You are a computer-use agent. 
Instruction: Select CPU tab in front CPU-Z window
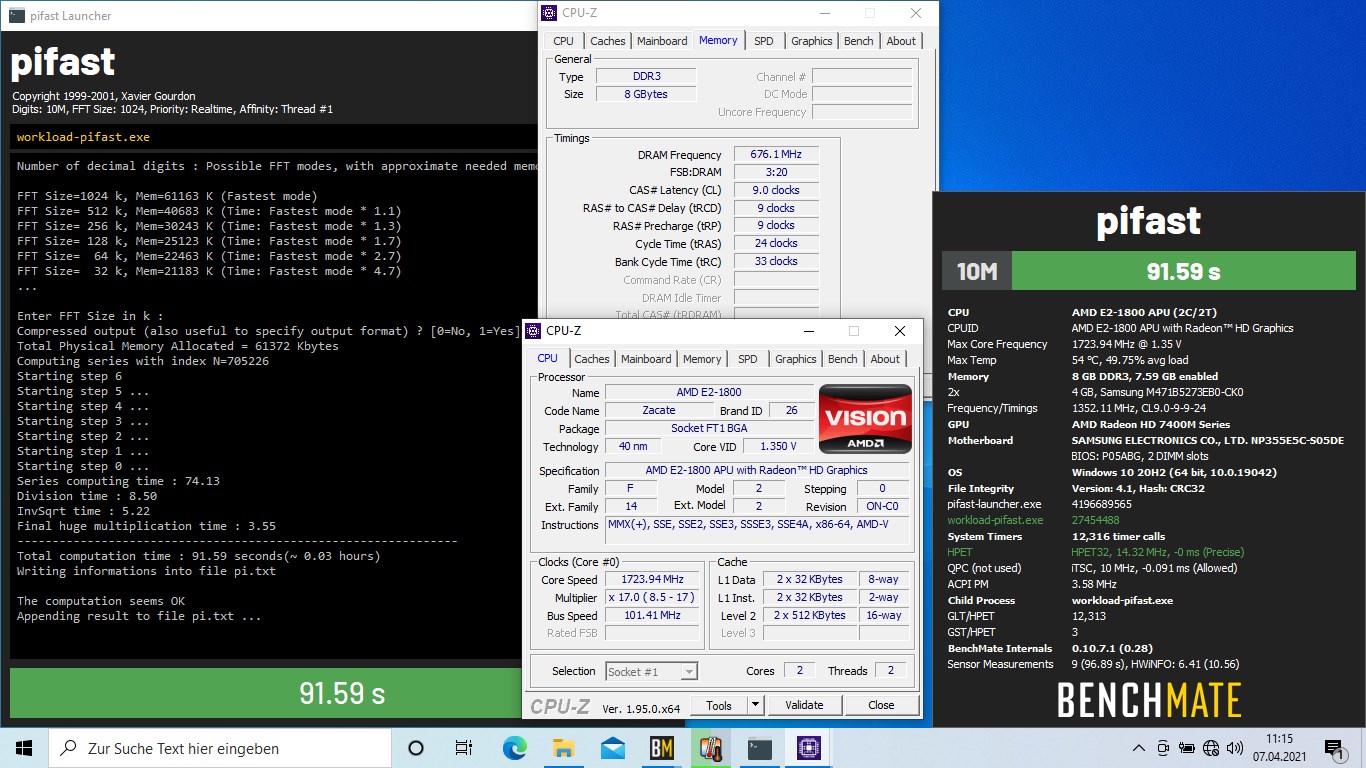(548, 358)
